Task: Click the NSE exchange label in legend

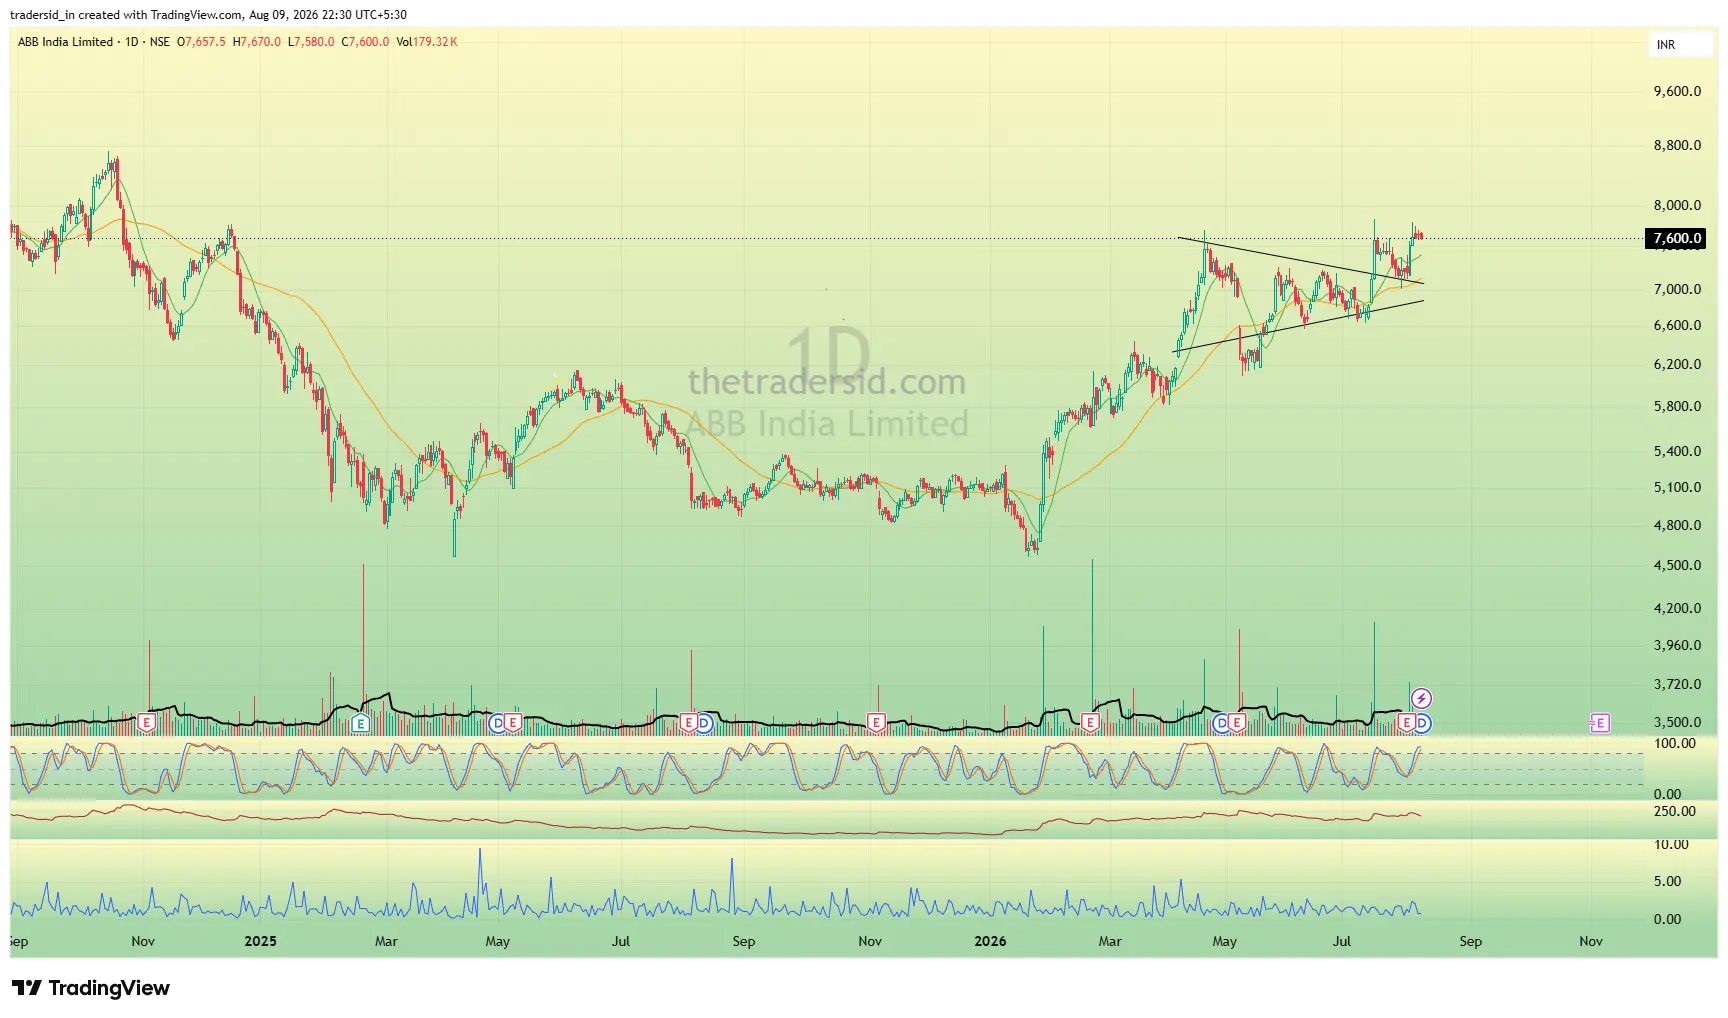Action: point(160,42)
